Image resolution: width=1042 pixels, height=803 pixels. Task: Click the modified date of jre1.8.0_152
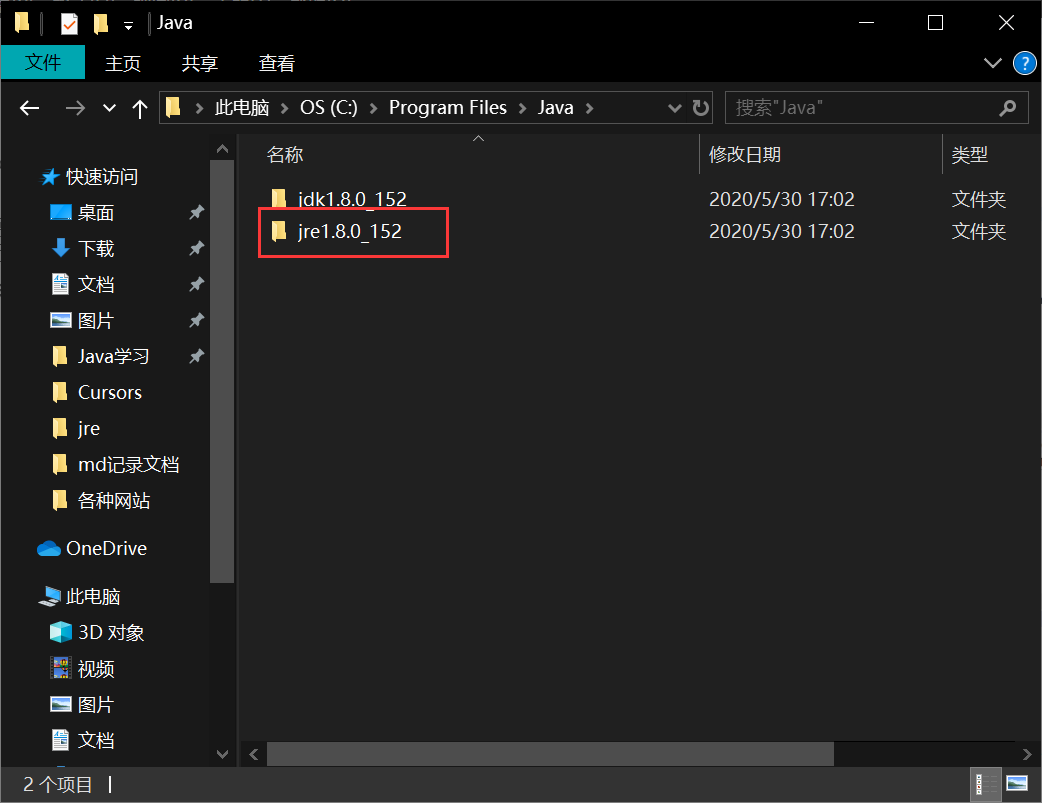pos(782,231)
